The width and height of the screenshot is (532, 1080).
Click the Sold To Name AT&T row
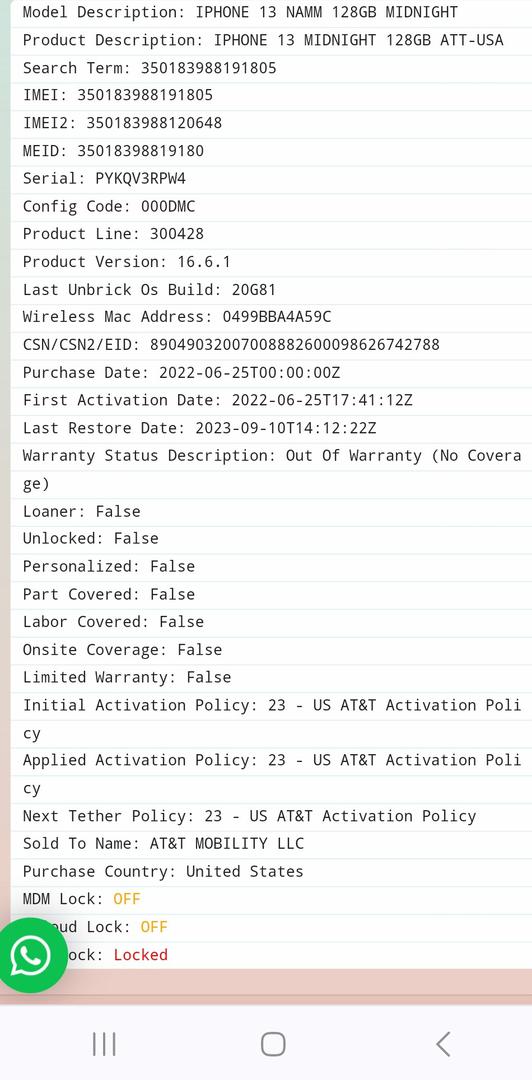pos(272,844)
